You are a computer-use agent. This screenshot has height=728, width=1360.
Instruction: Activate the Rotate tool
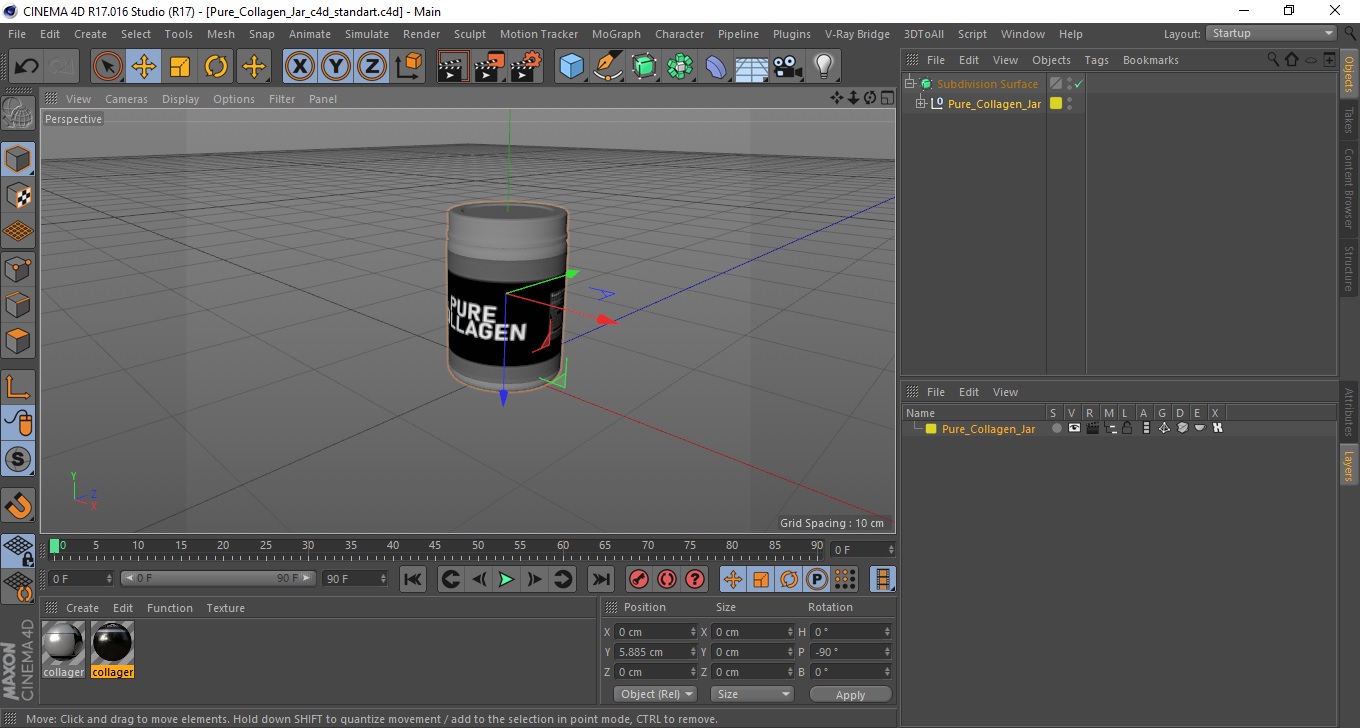(216, 67)
